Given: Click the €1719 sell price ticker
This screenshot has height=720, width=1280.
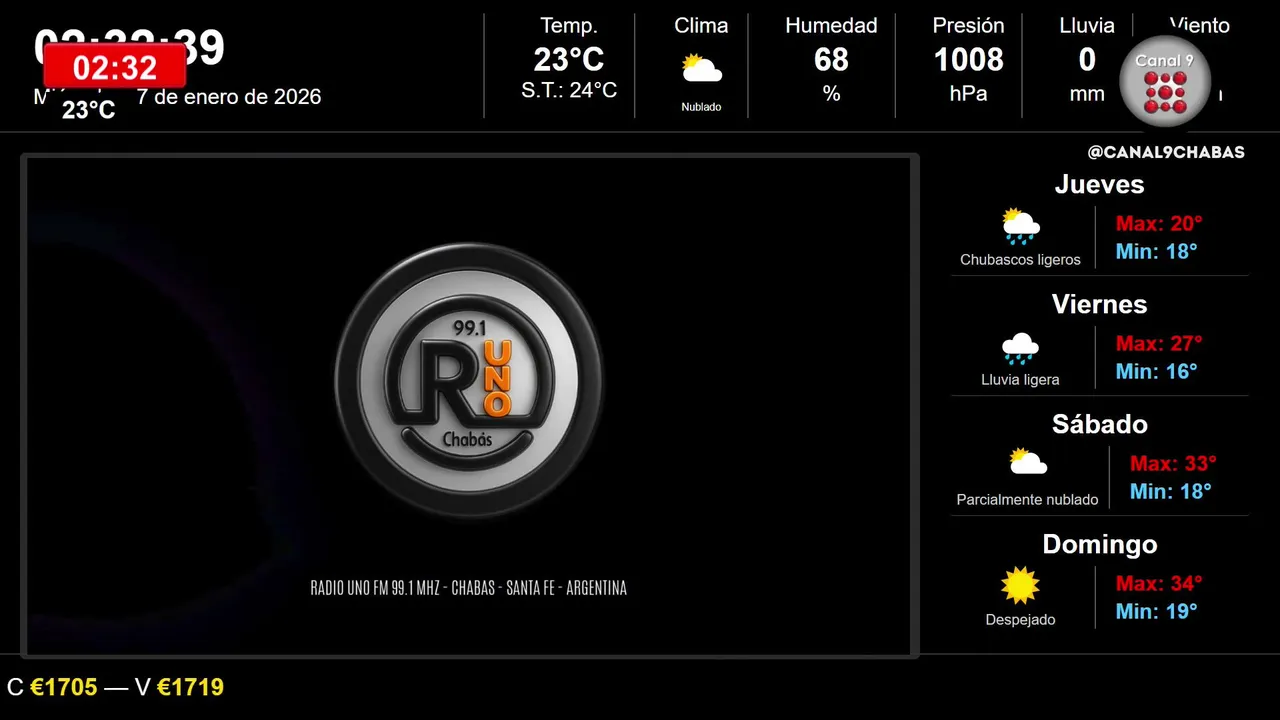Looking at the screenshot, I should click(x=190, y=687).
